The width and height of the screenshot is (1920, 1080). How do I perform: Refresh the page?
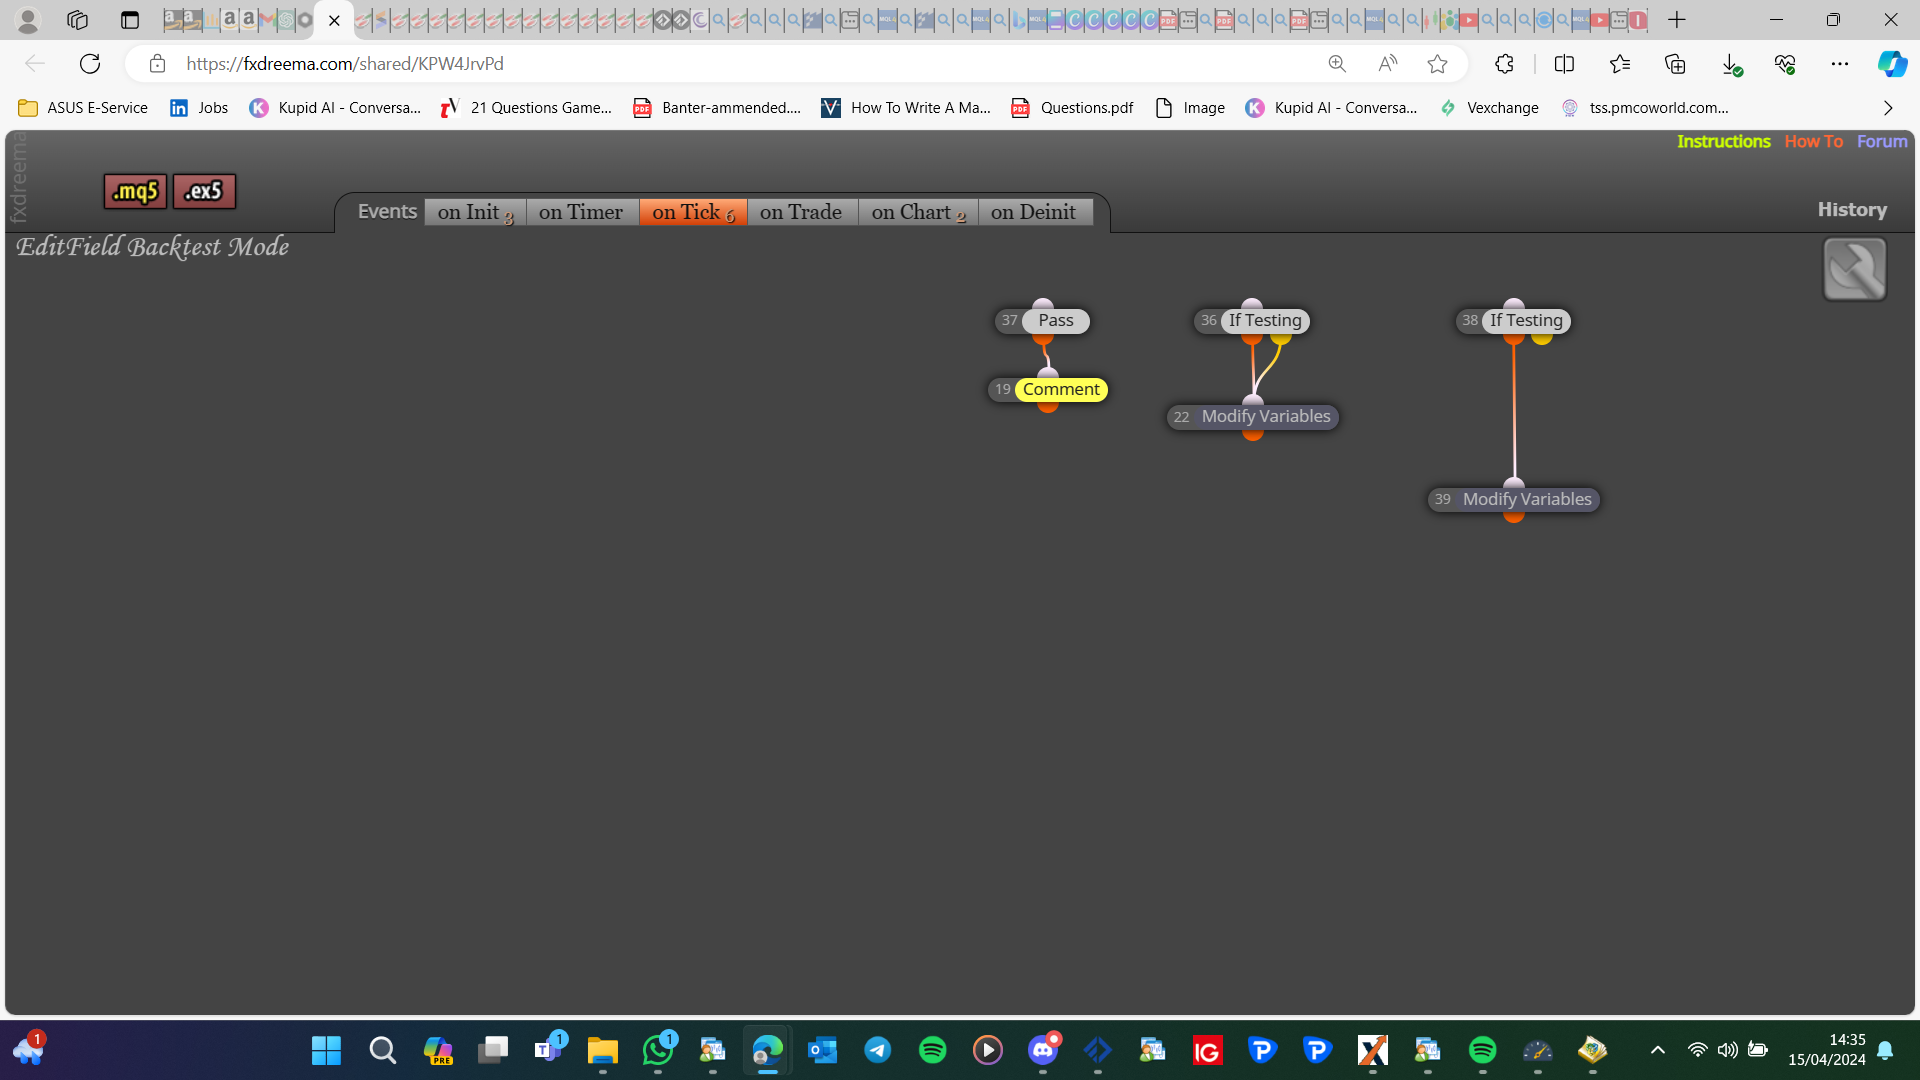point(90,64)
